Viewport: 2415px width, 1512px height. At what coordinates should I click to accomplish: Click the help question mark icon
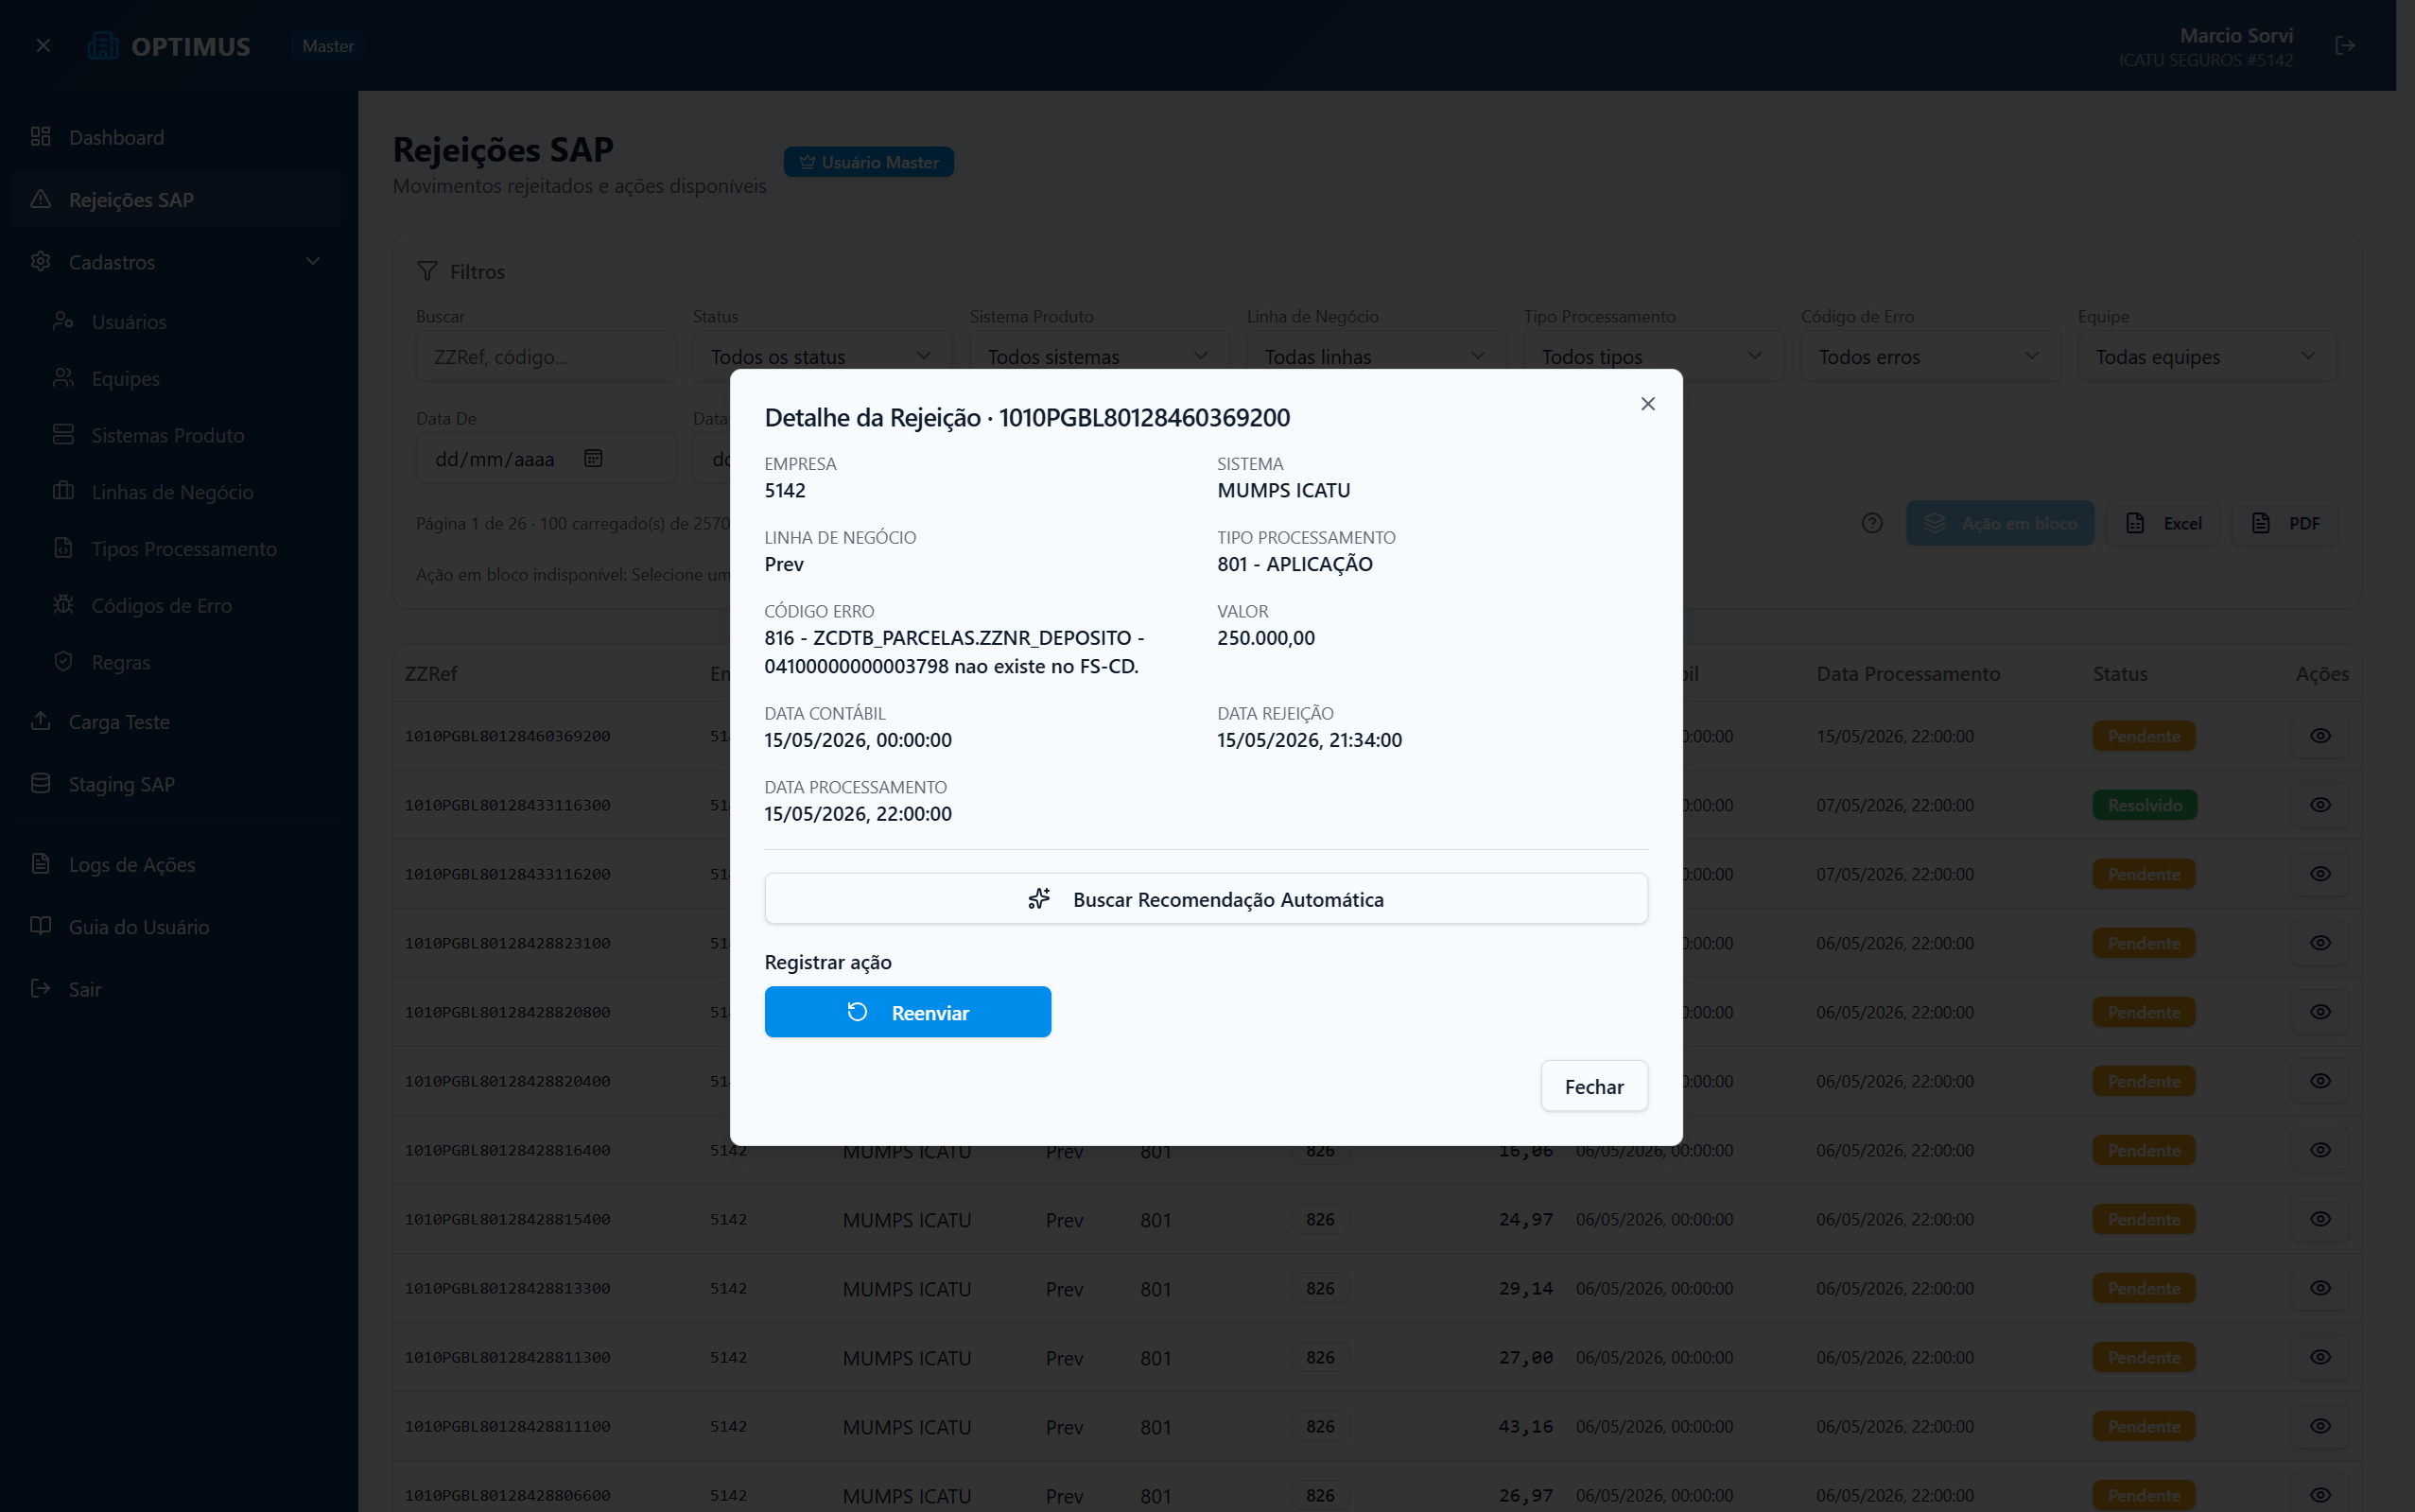[1872, 523]
